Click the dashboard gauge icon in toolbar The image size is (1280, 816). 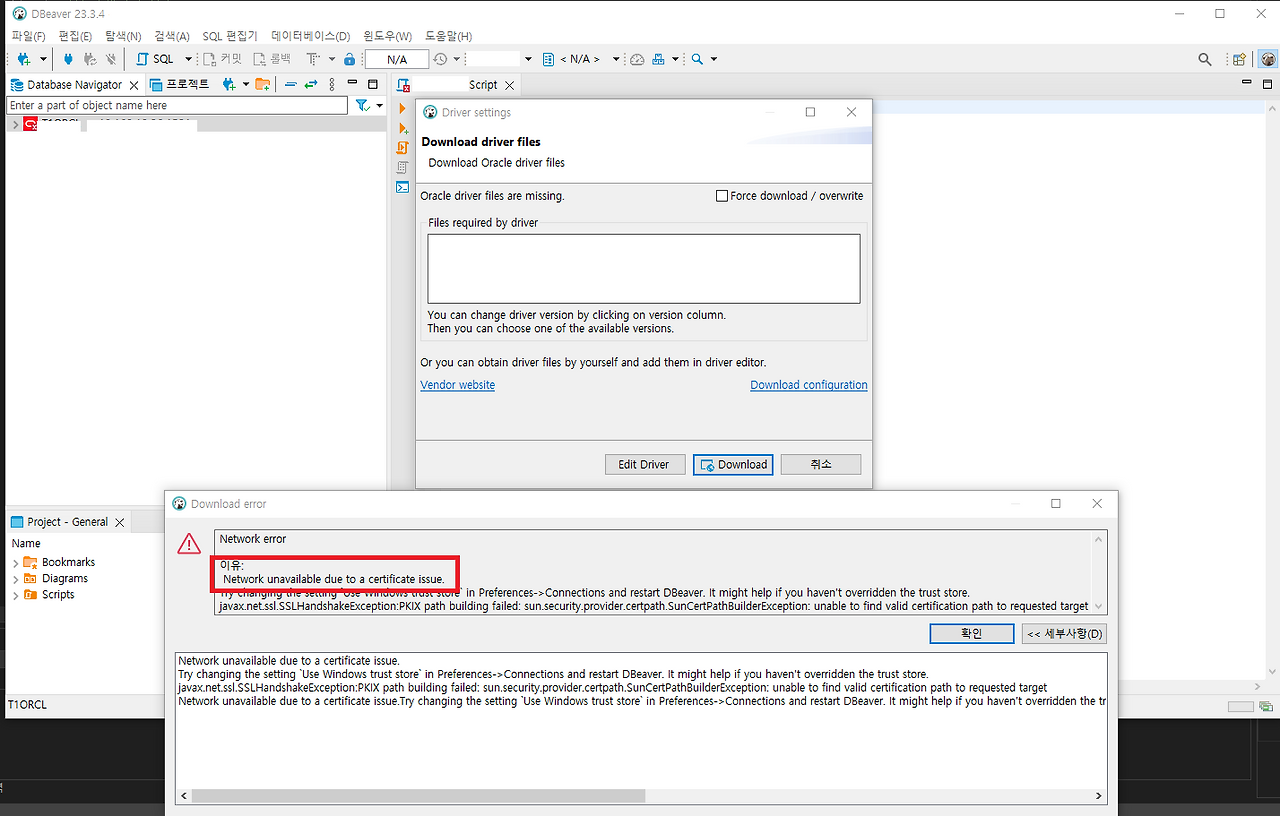tap(637, 59)
